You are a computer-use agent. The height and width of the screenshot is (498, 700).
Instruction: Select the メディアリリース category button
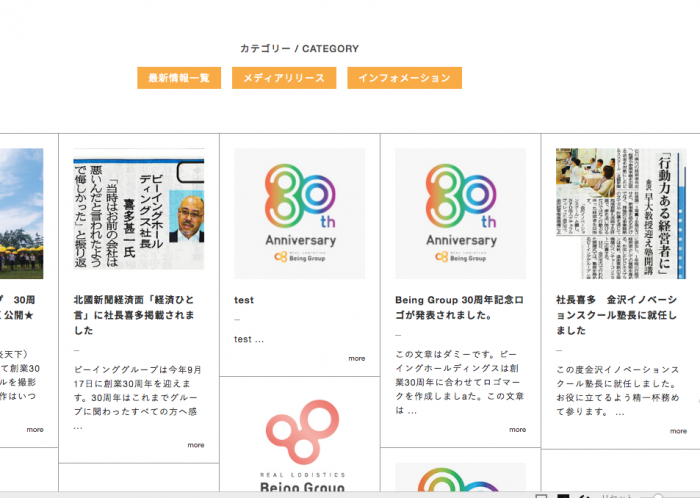click(284, 78)
